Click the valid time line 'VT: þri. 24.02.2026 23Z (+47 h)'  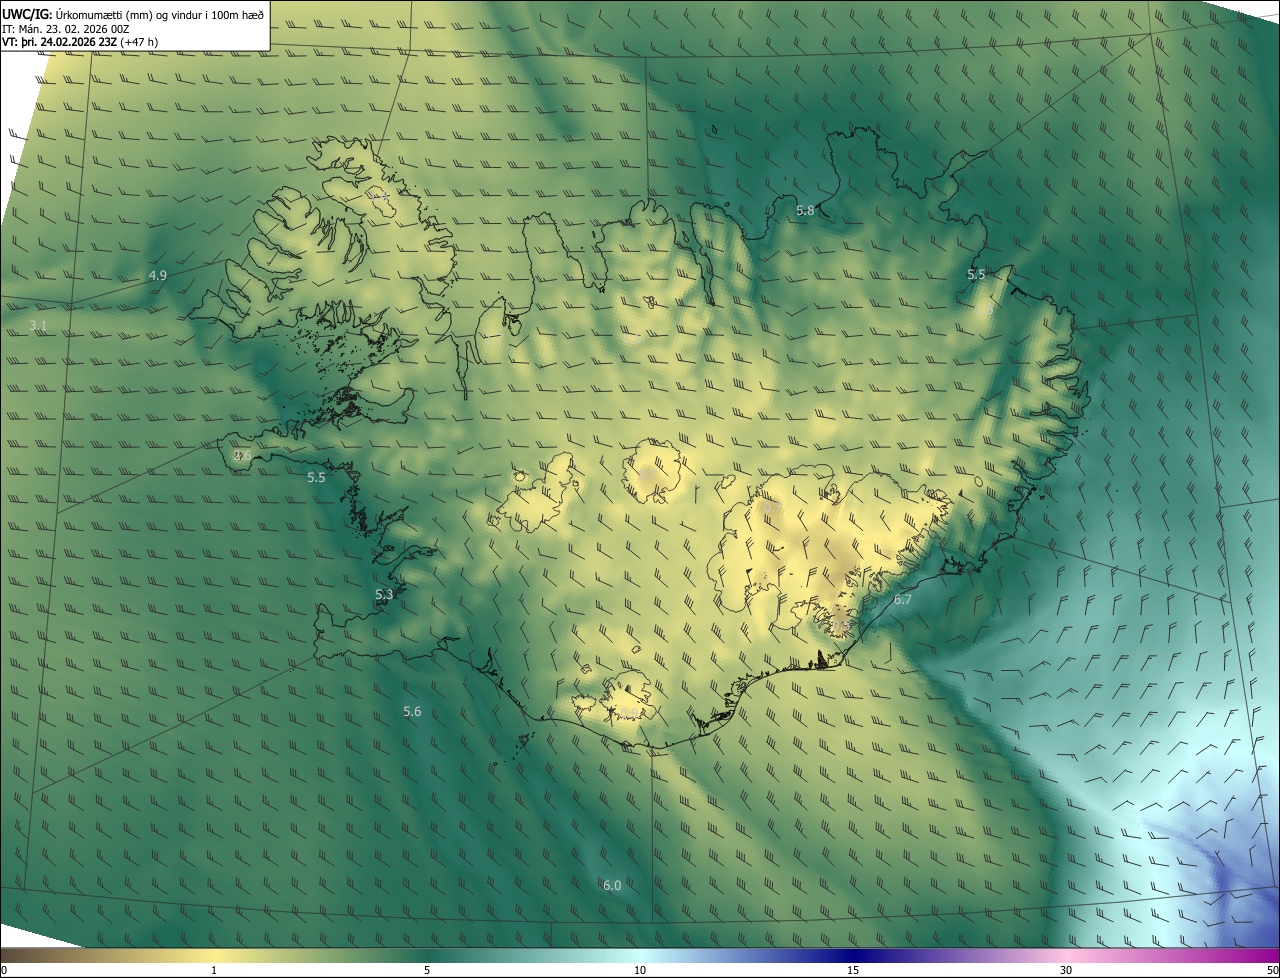click(80, 42)
